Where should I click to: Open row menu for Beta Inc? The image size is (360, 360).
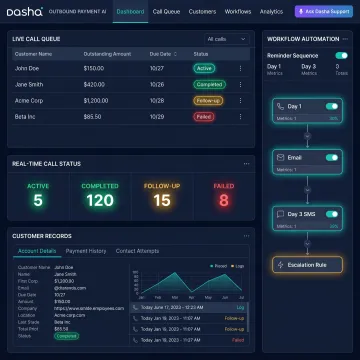(240, 117)
